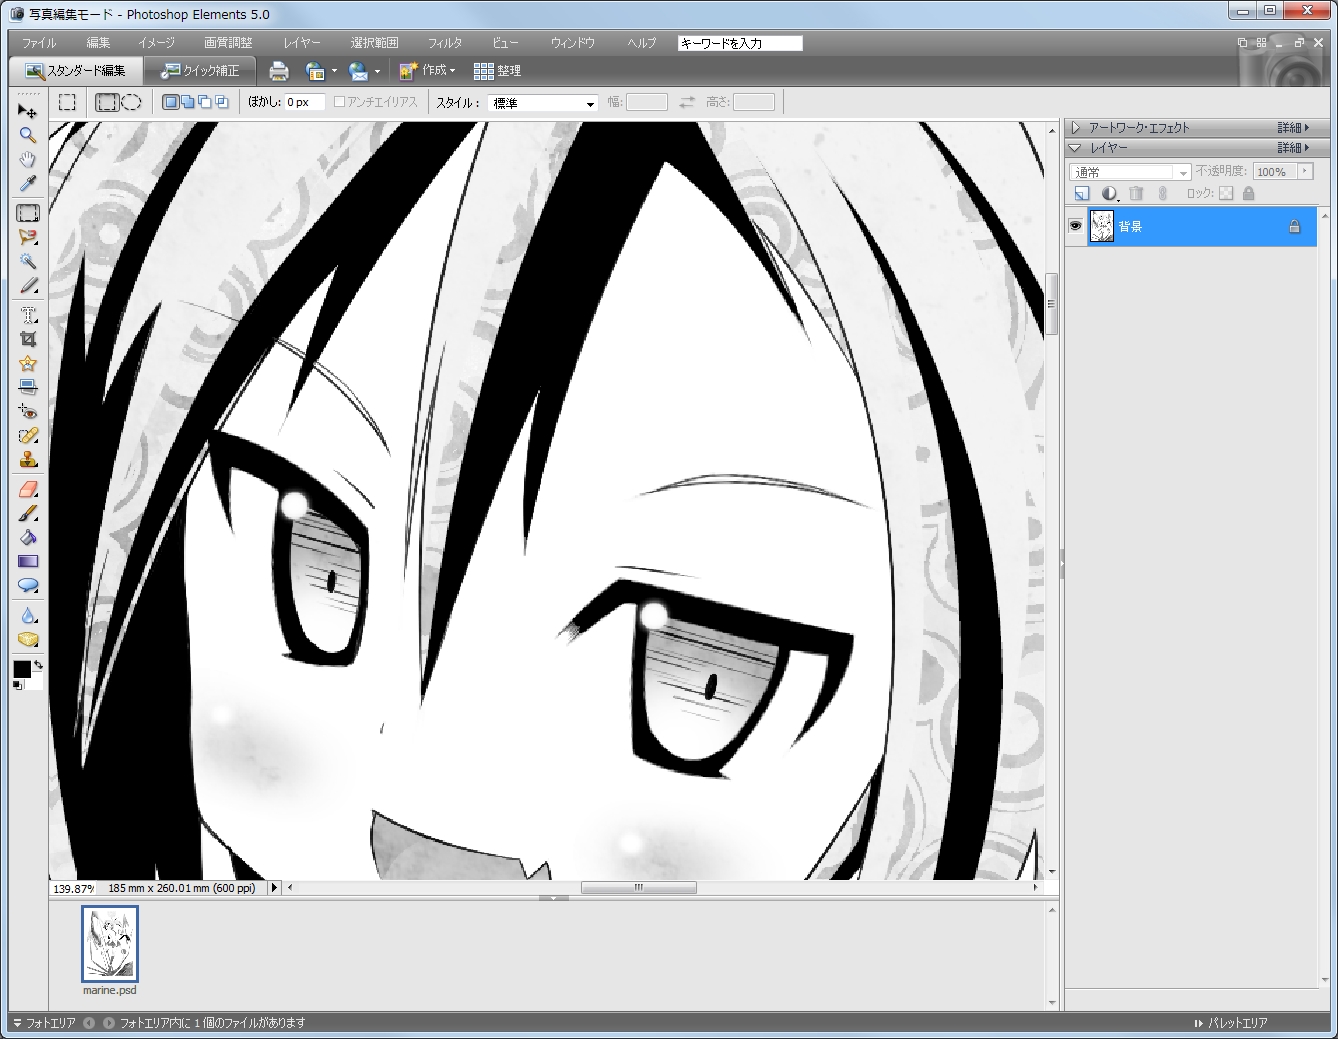This screenshot has width=1338, height=1039.
Task: Select the Rectangular Marquee tool in toolbox
Action: (27, 213)
